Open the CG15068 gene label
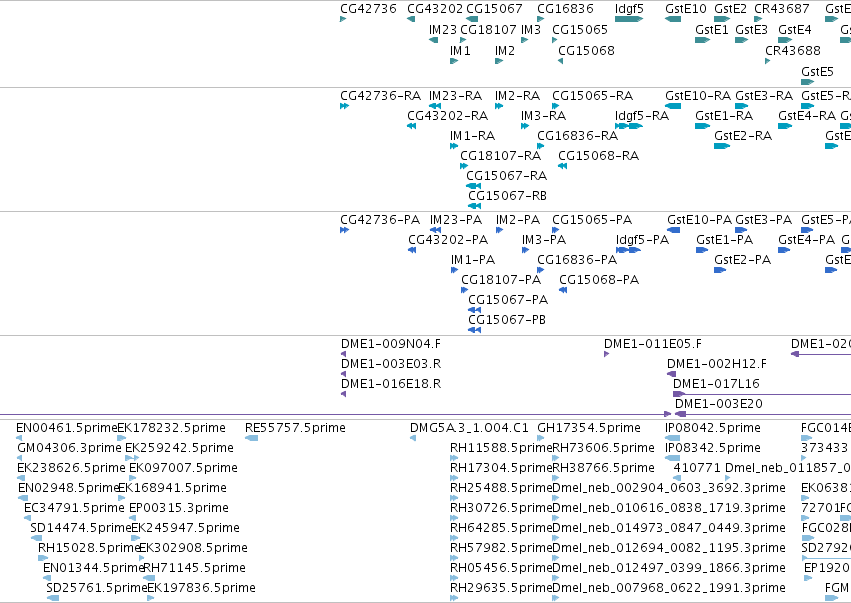The width and height of the screenshot is (851, 603). 586,51
